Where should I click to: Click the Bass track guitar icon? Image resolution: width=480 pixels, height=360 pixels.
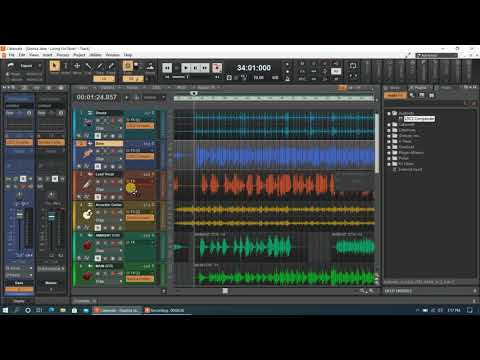[87, 154]
